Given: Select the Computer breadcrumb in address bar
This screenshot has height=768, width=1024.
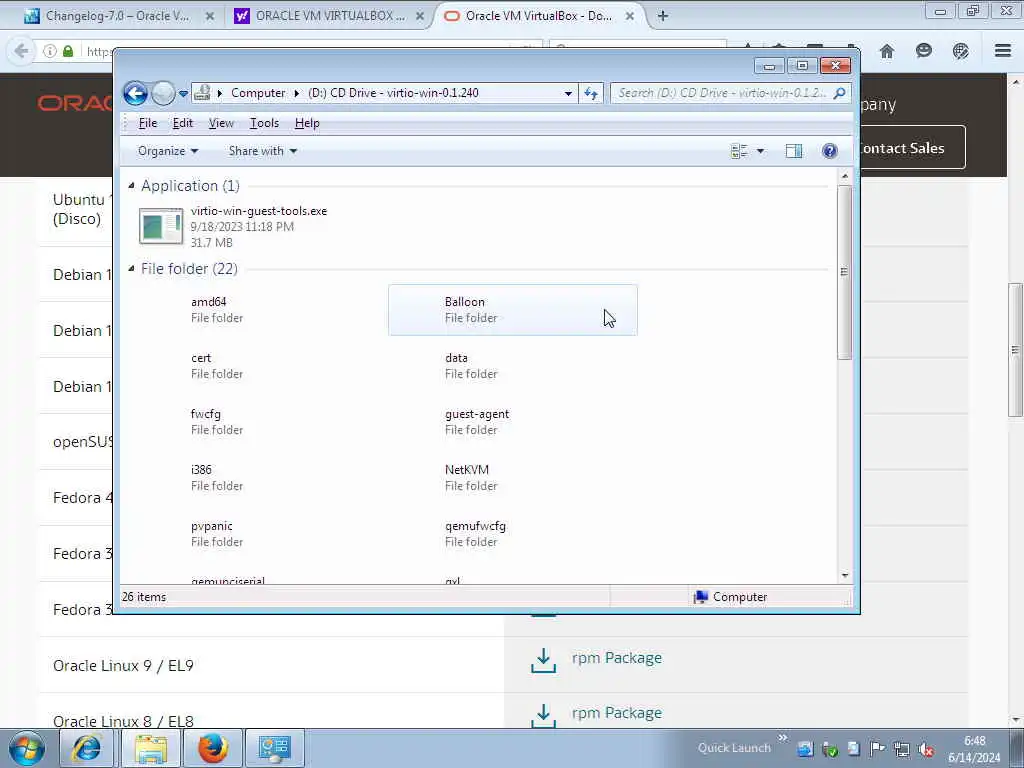Looking at the screenshot, I should click(x=258, y=93).
